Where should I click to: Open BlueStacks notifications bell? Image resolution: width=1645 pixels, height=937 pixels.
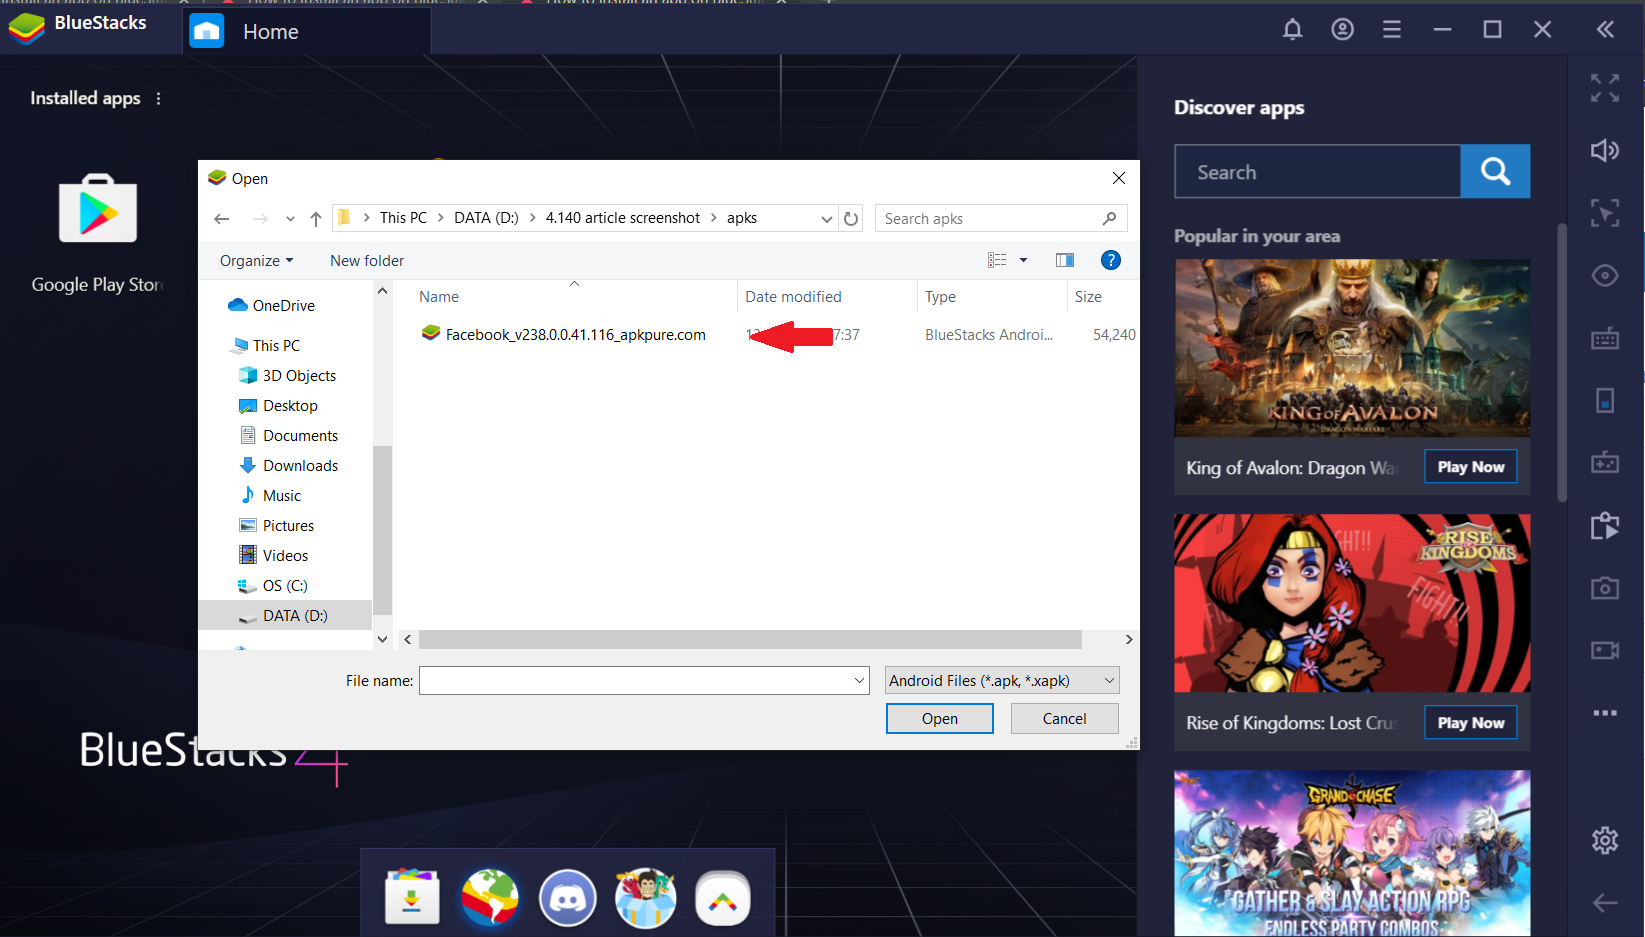pyautogui.click(x=1292, y=30)
